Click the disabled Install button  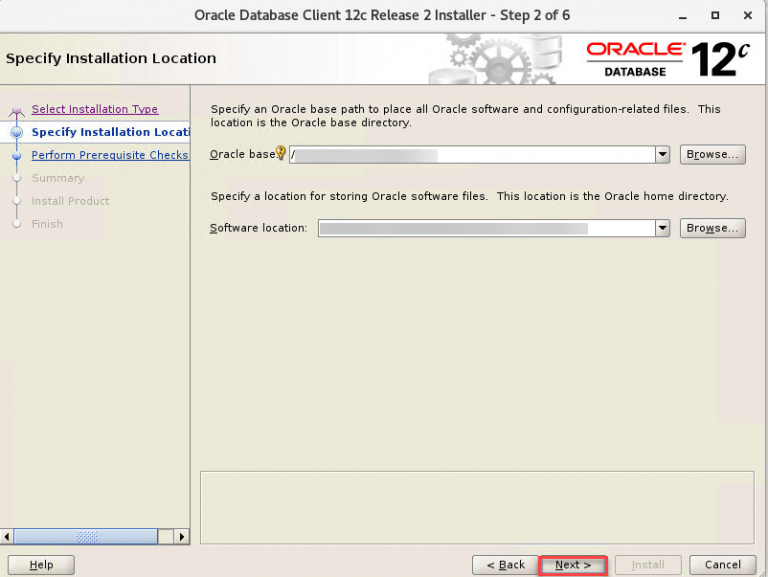(x=648, y=565)
